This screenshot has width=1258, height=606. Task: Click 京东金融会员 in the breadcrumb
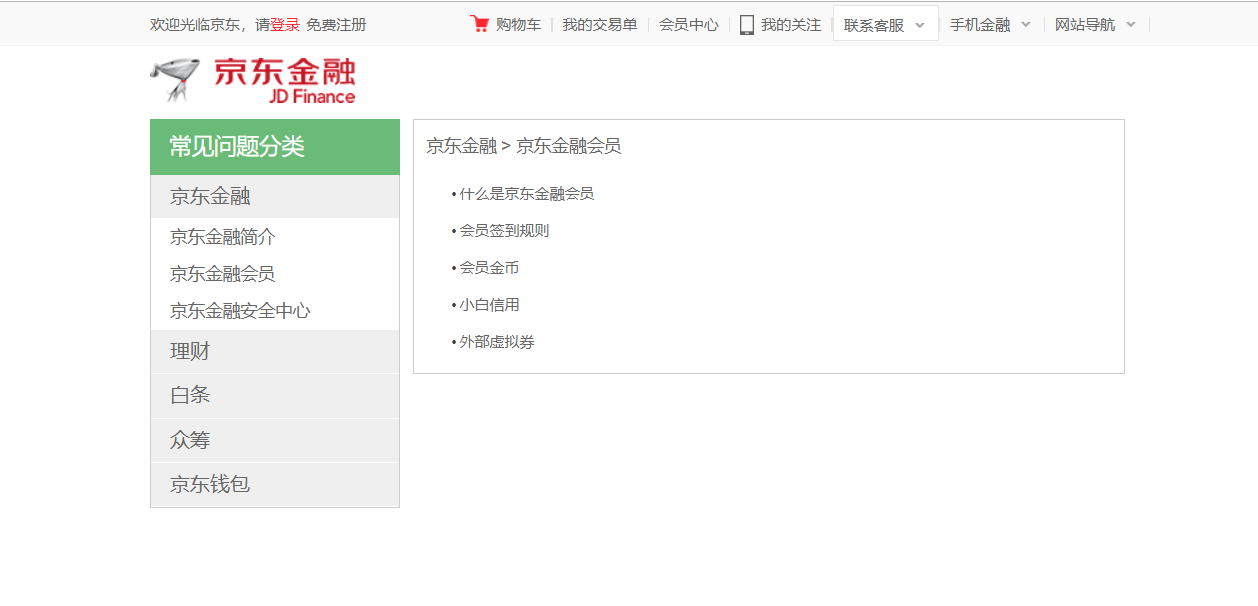coord(568,146)
